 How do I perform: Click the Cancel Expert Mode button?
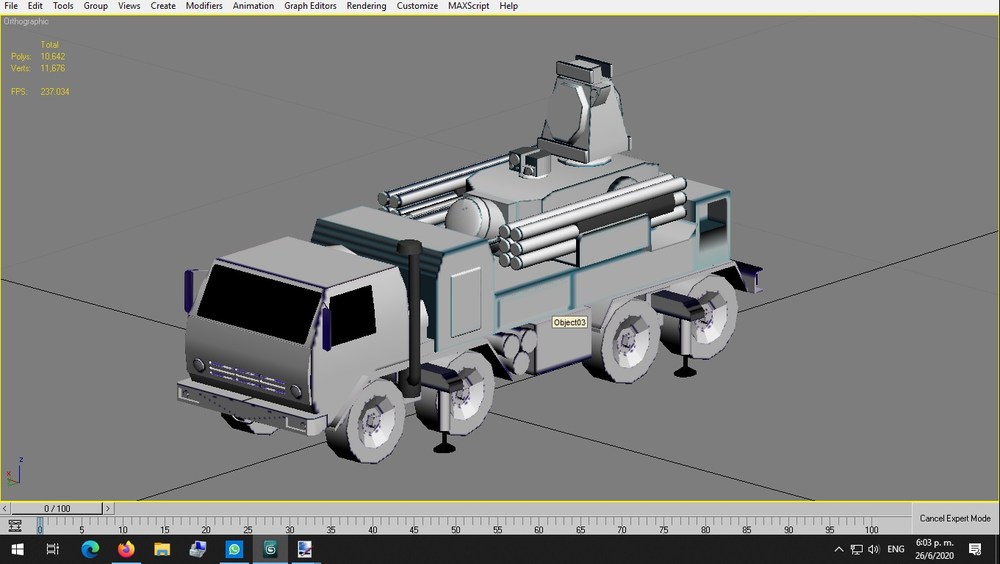[955, 518]
